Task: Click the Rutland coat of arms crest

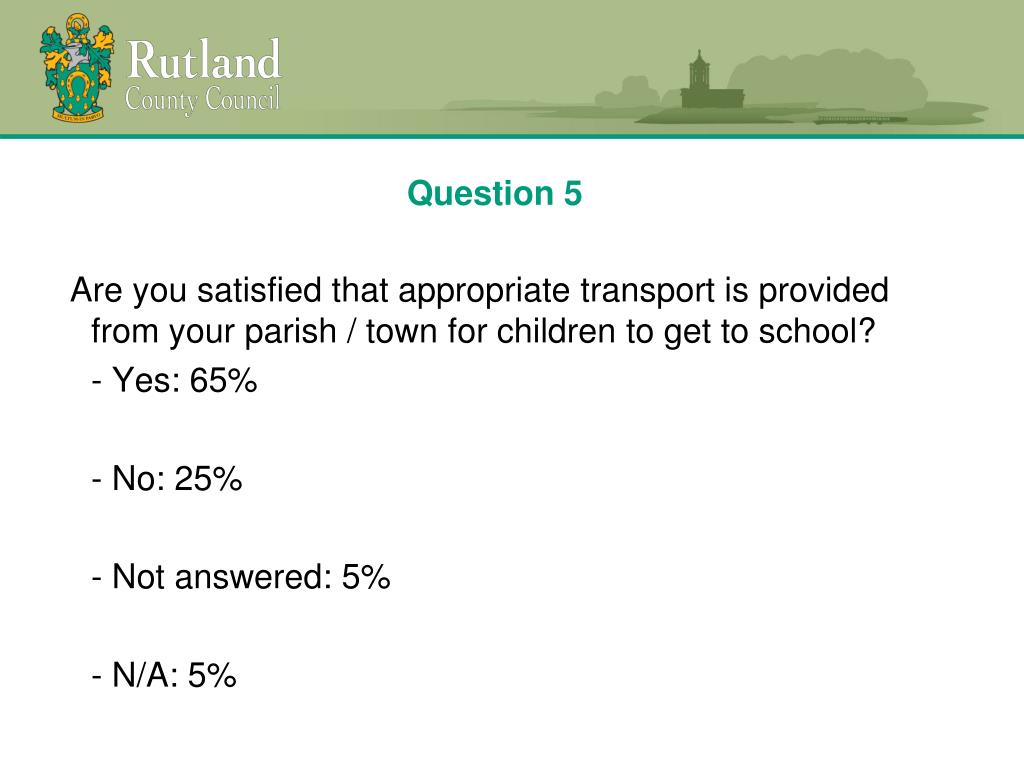Action: (x=78, y=67)
